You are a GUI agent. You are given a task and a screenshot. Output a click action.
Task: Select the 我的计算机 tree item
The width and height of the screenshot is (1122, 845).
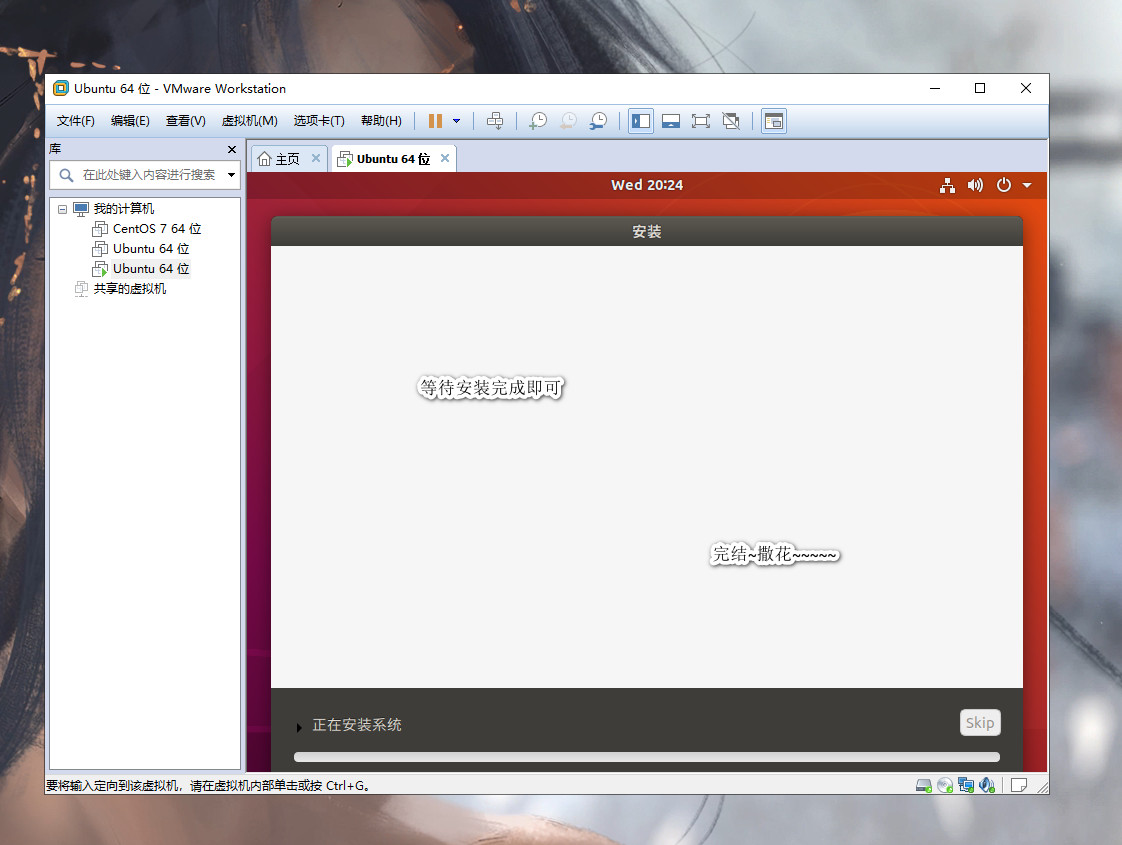tap(124, 209)
